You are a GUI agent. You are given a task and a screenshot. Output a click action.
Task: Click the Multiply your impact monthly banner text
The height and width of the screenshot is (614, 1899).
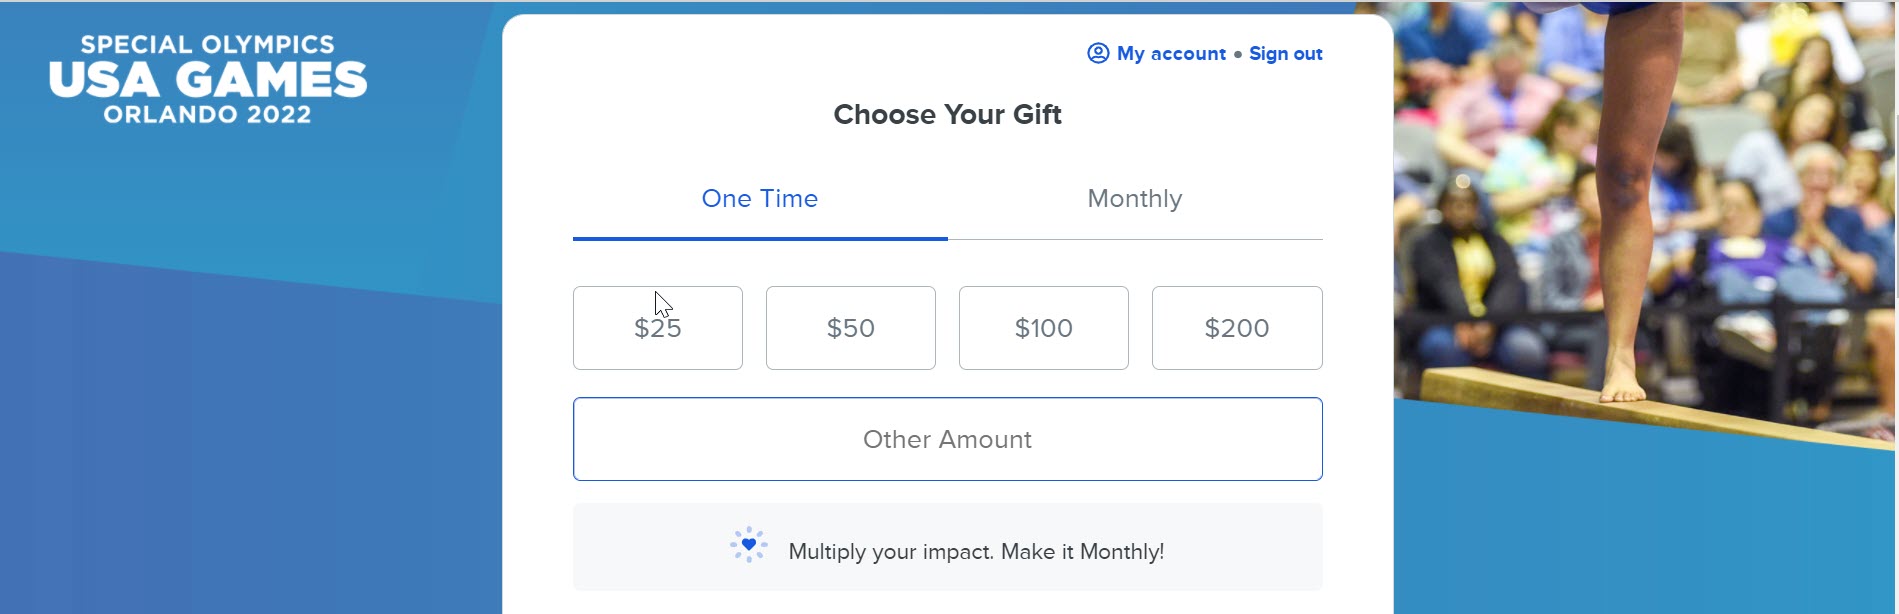(976, 551)
